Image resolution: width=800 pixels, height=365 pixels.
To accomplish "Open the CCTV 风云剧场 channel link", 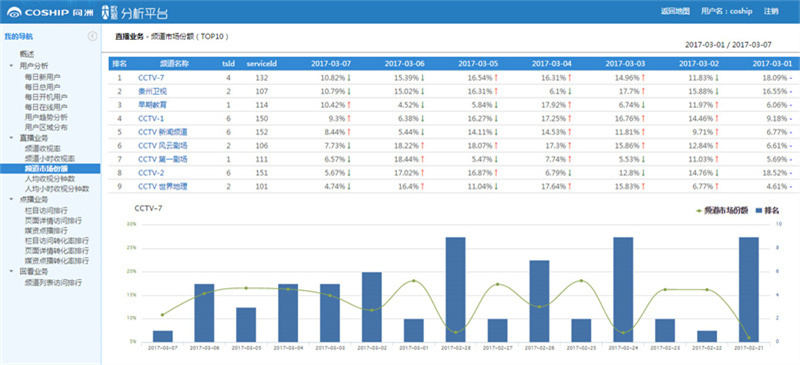I will [x=163, y=145].
